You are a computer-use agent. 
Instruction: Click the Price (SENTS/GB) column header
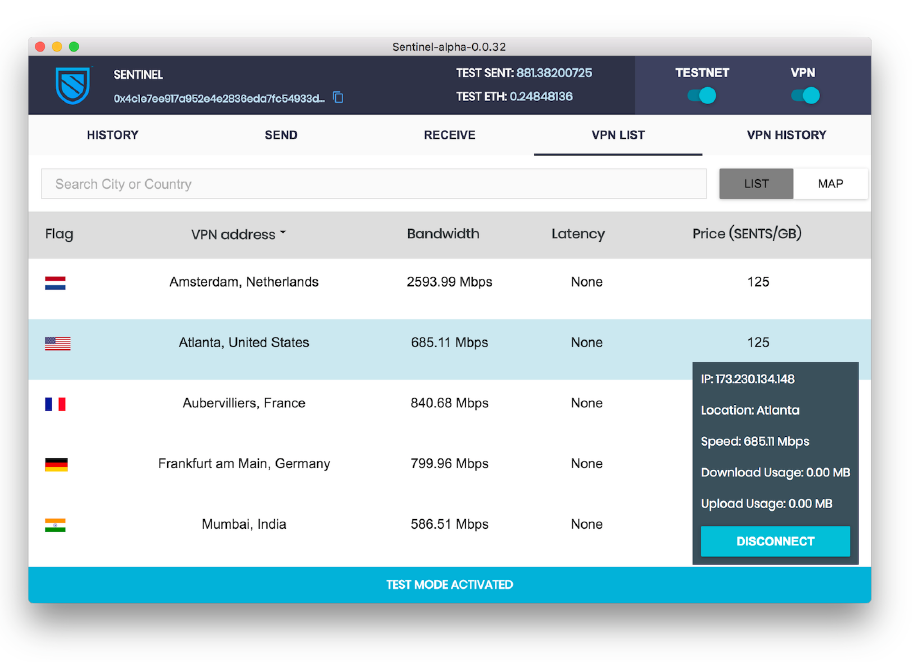pyautogui.click(x=747, y=234)
